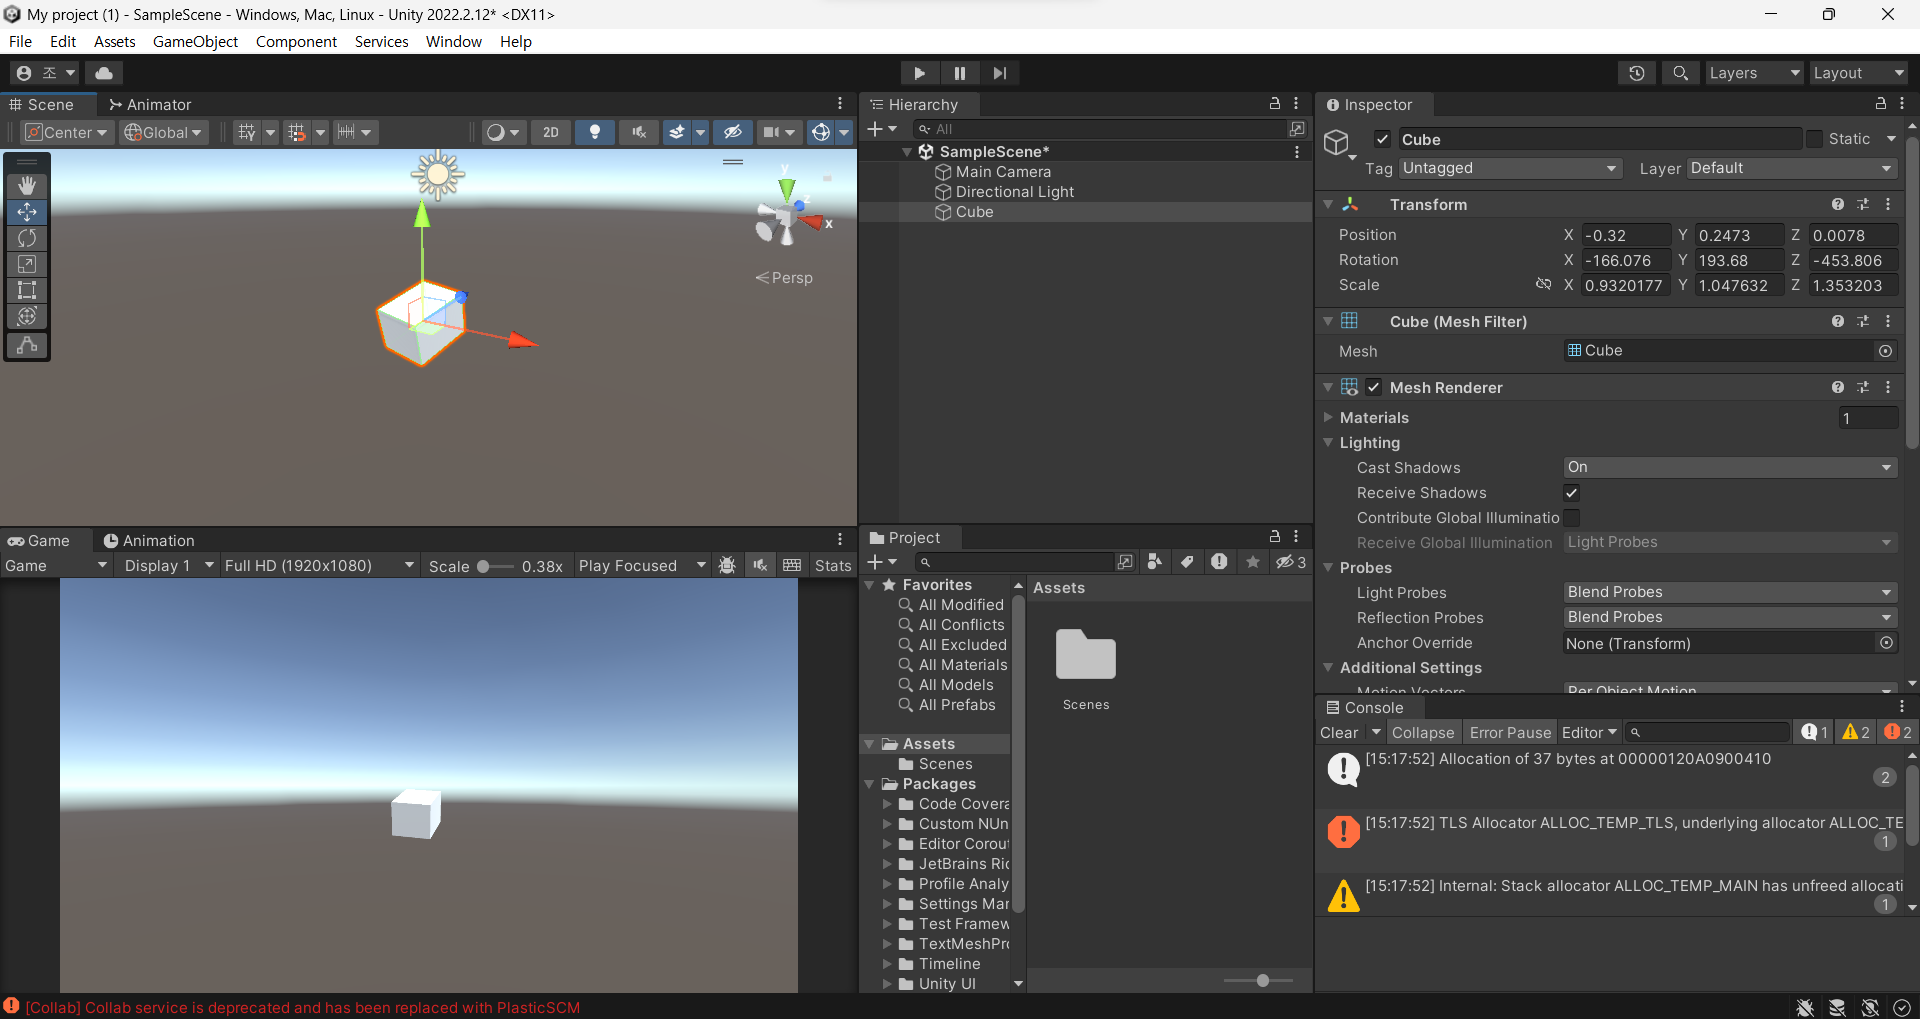Open the Layers dropdown

click(1753, 73)
